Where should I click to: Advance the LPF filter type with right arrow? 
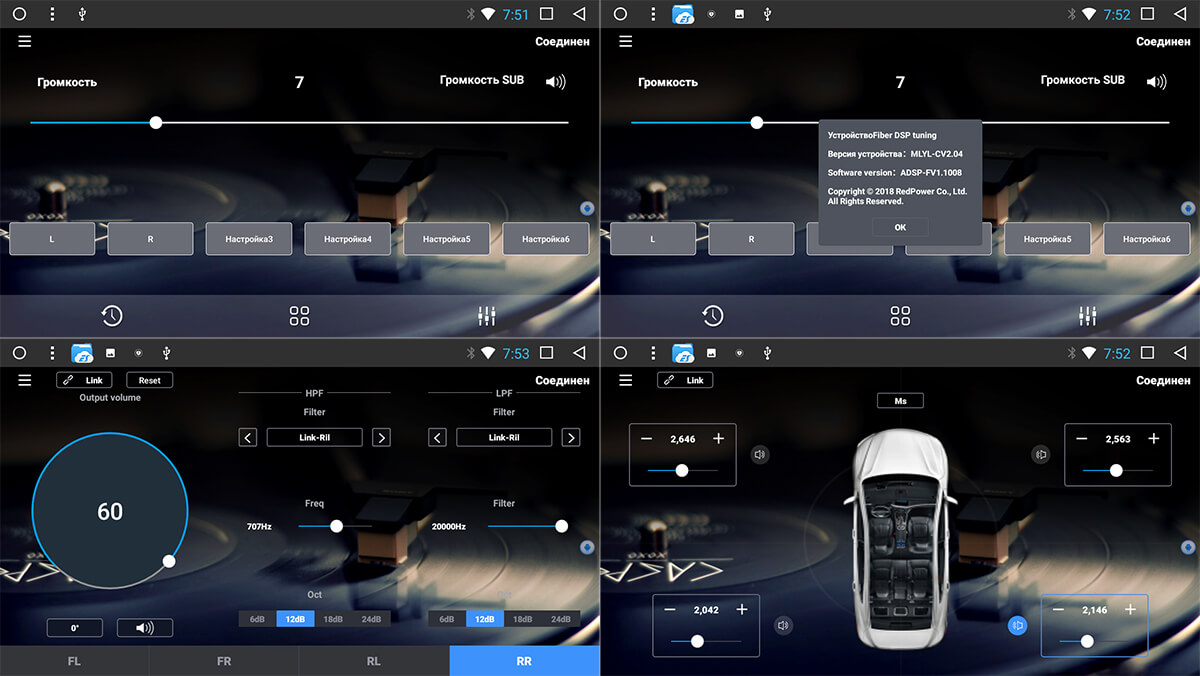[x=570, y=437]
